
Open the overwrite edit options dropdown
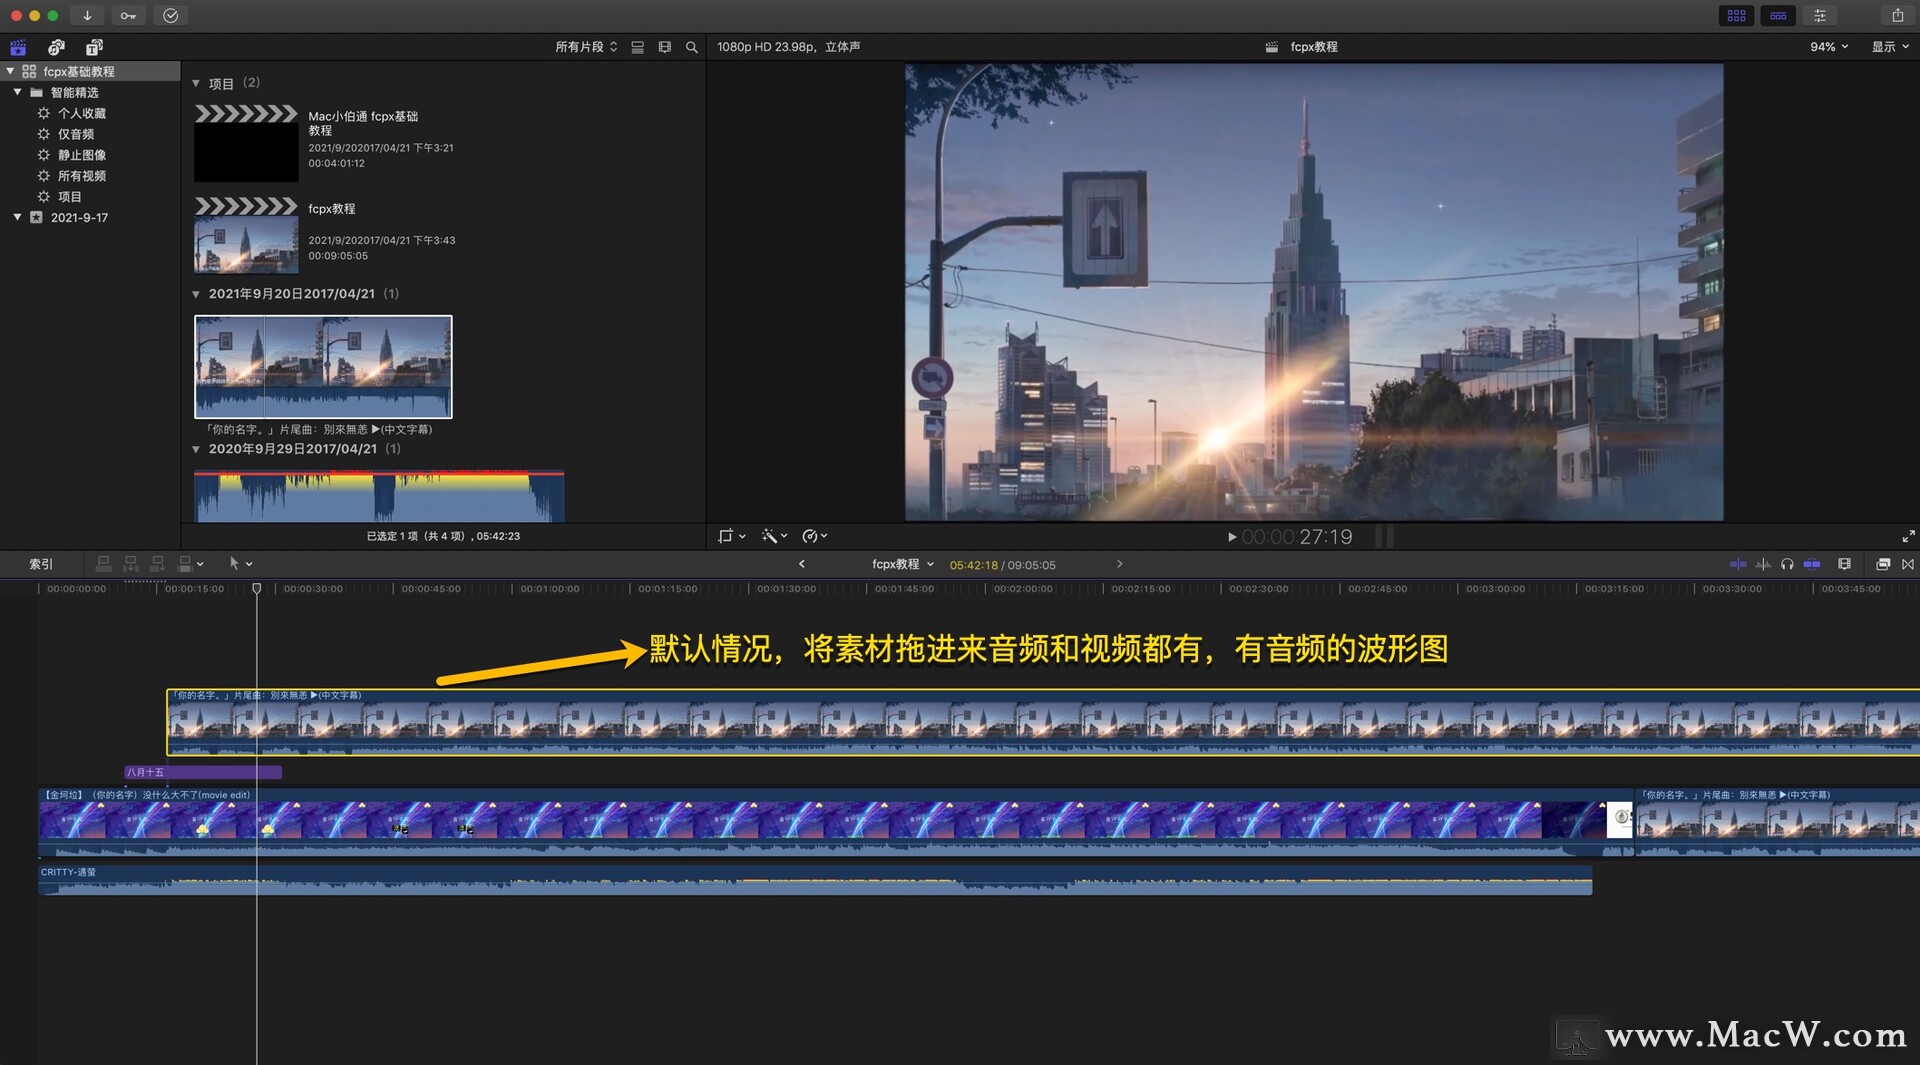(x=190, y=564)
